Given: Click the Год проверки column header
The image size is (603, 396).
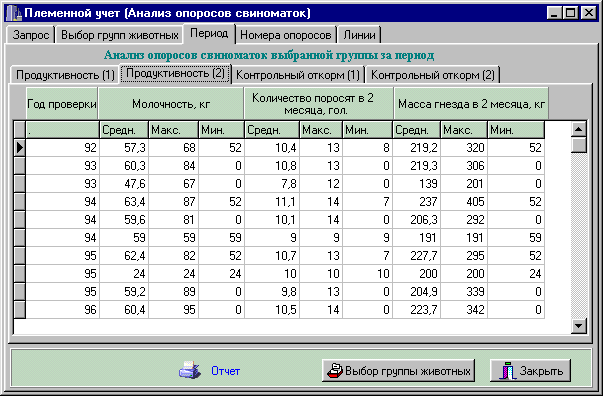Looking at the screenshot, I should [62, 104].
